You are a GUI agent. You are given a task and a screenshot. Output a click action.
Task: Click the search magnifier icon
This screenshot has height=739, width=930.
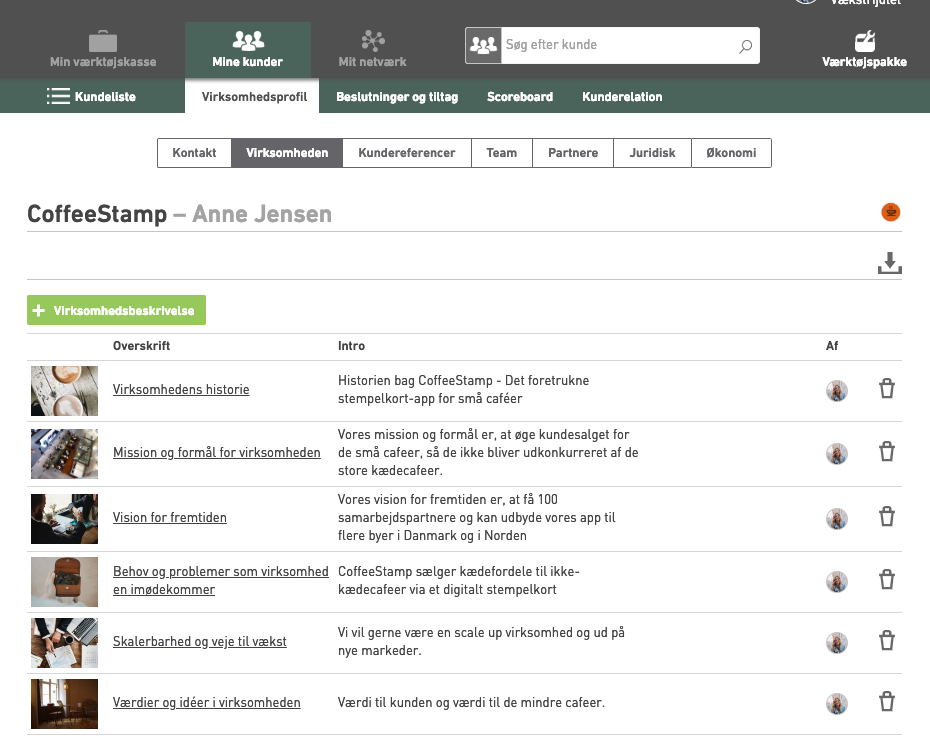[746, 46]
